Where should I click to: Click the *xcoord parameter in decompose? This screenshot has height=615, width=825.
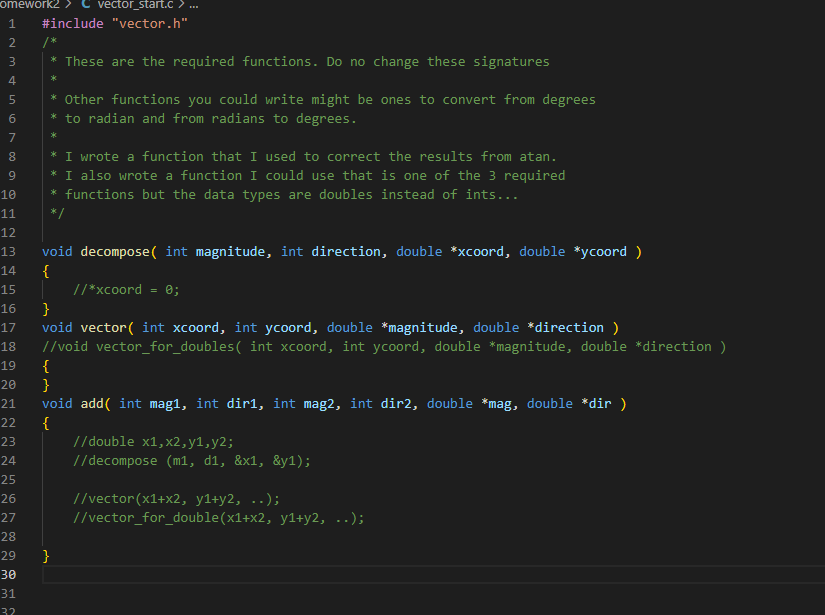tap(477, 251)
